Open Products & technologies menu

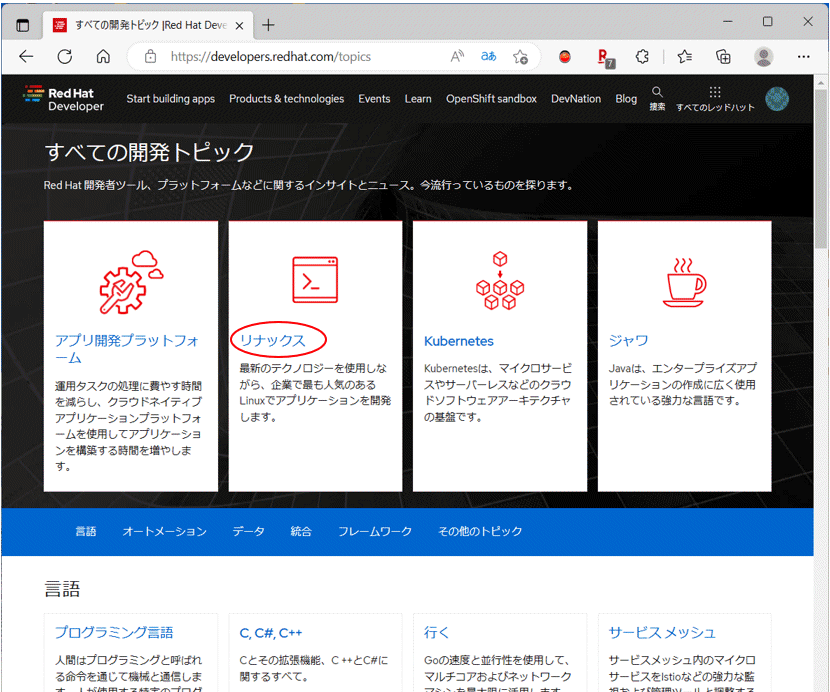[286, 99]
